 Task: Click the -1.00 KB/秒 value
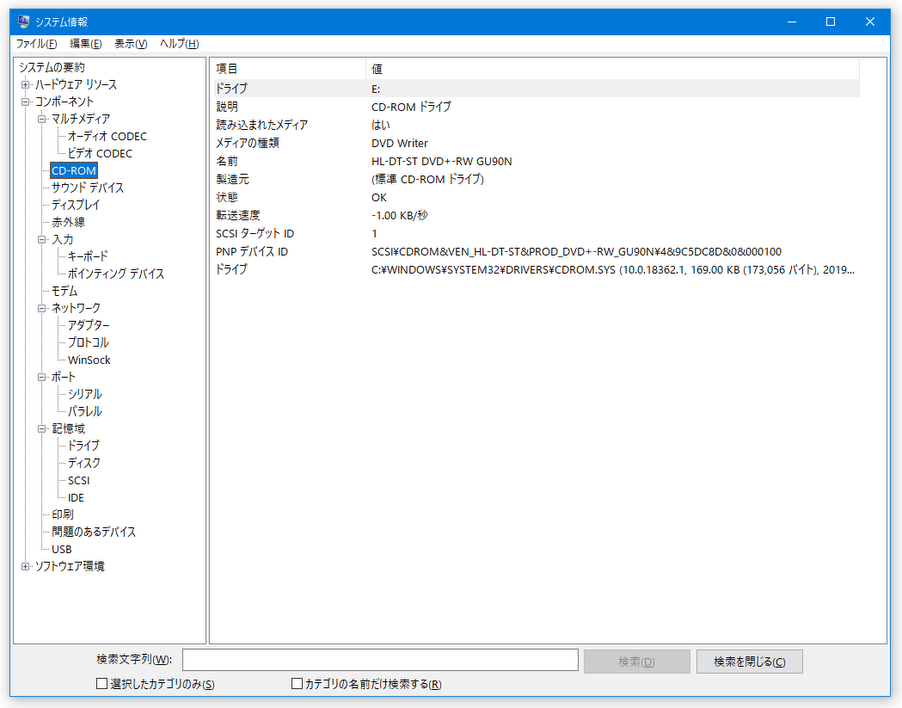[x=399, y=216]
